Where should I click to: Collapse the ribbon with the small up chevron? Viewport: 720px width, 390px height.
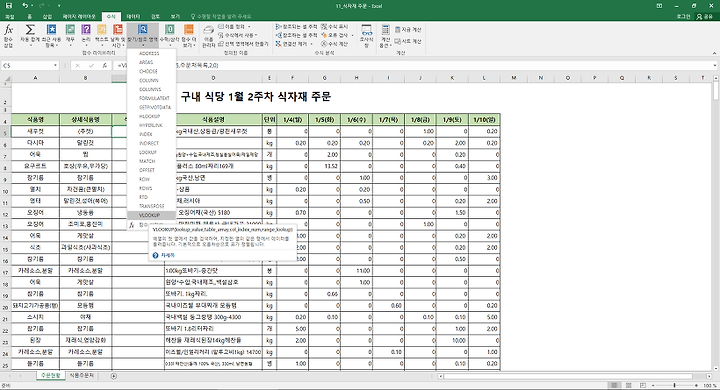tap(714, 54)
